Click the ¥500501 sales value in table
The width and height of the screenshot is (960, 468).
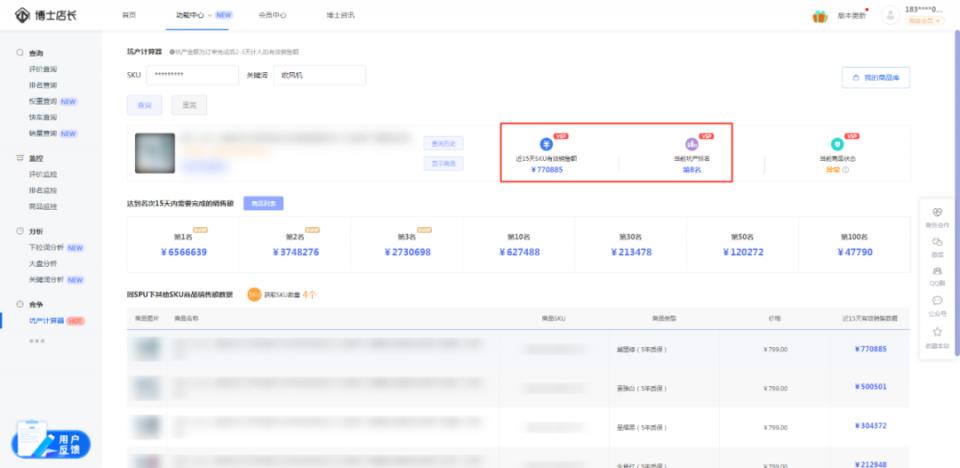point(871,387)
